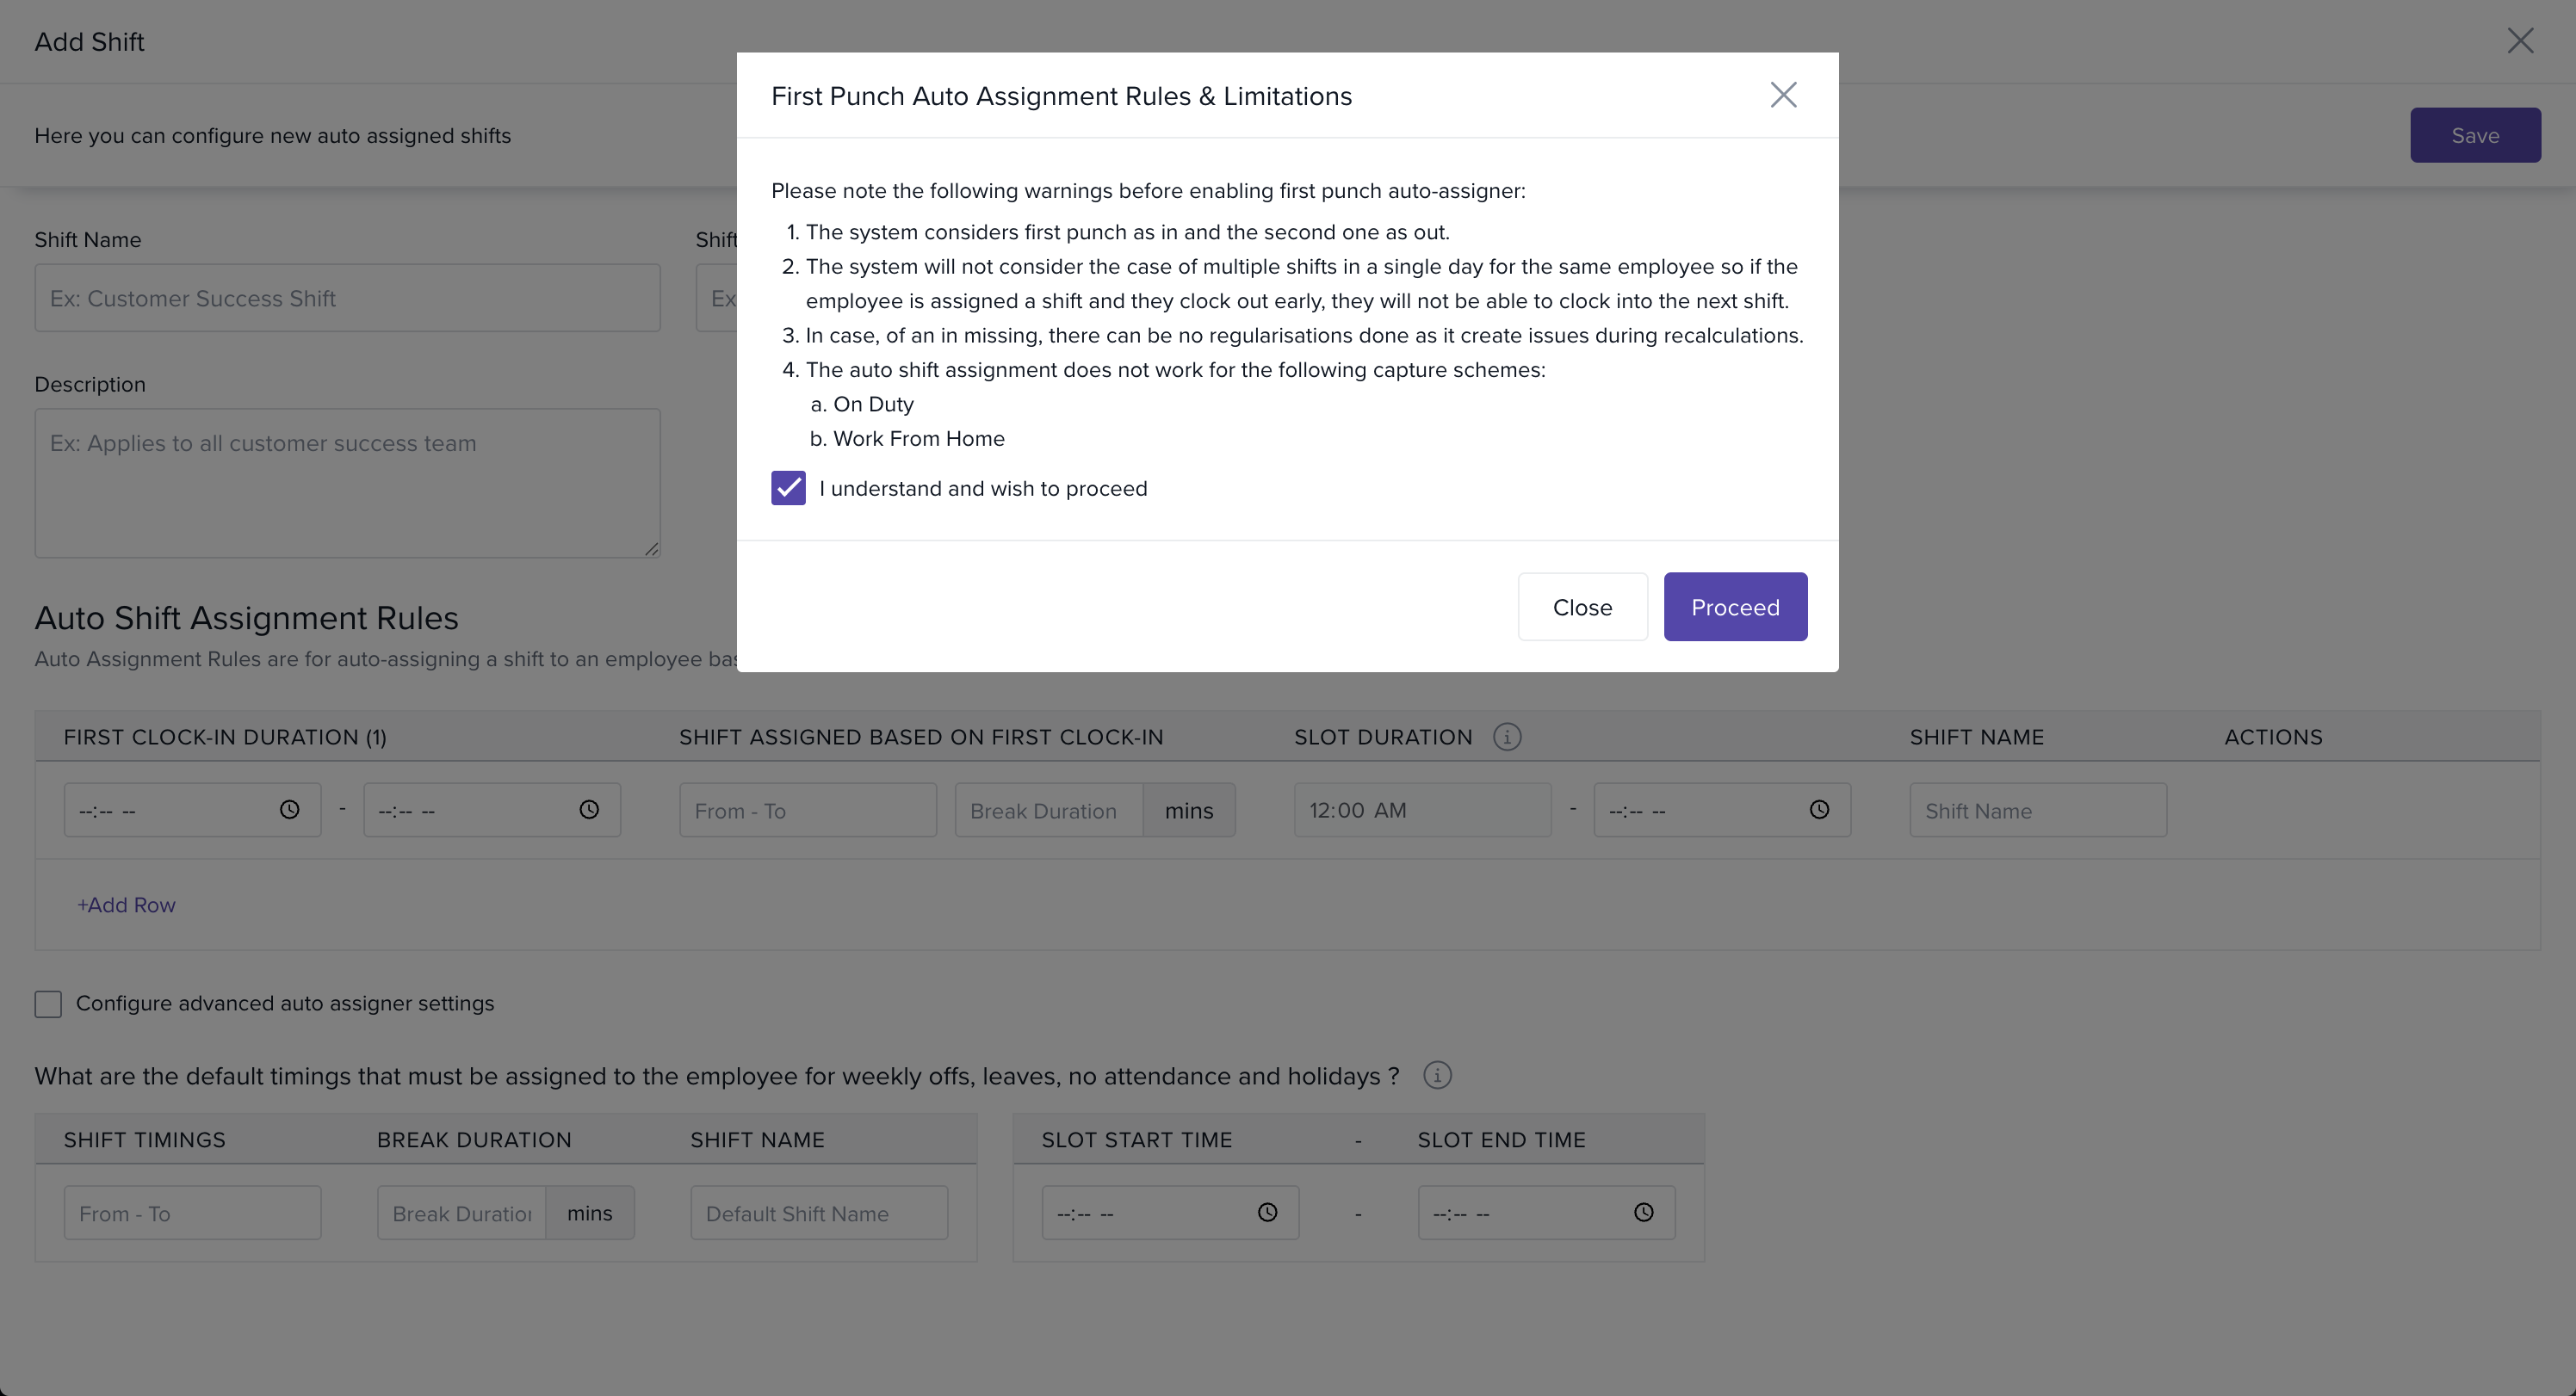Open clock picker for Slot Start Time
Viewport: 2576px width, 1396px height.
[x=1267, y=1213]
